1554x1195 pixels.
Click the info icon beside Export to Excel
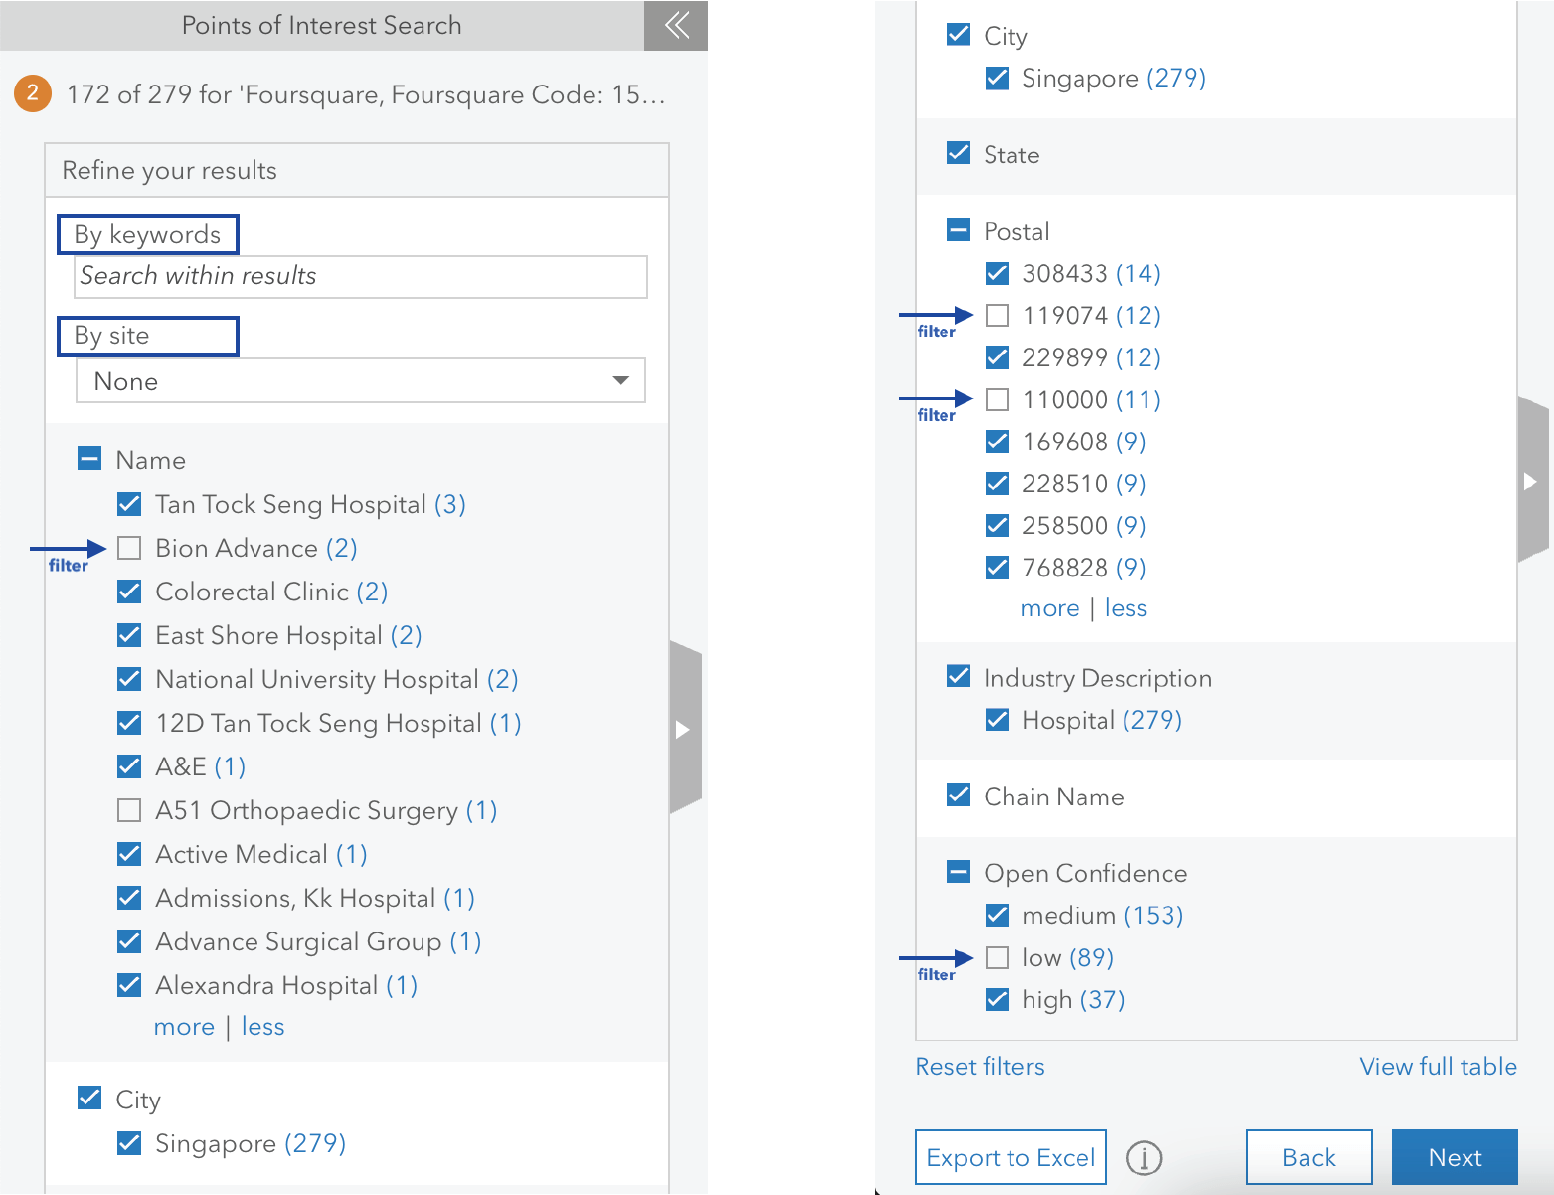[1144, 1157]
